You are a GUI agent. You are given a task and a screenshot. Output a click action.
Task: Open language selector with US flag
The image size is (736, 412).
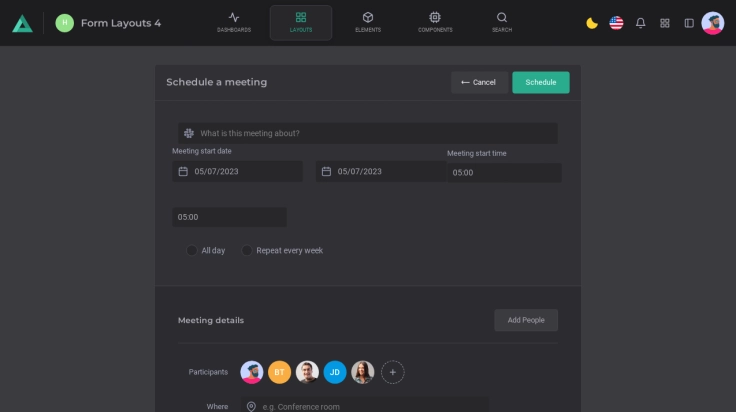click(x=616, y=23)
